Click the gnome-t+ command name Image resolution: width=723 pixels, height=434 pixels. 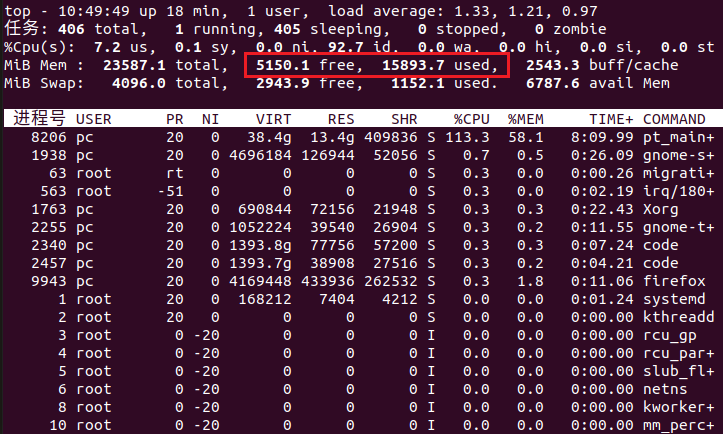tap(679, 227)
